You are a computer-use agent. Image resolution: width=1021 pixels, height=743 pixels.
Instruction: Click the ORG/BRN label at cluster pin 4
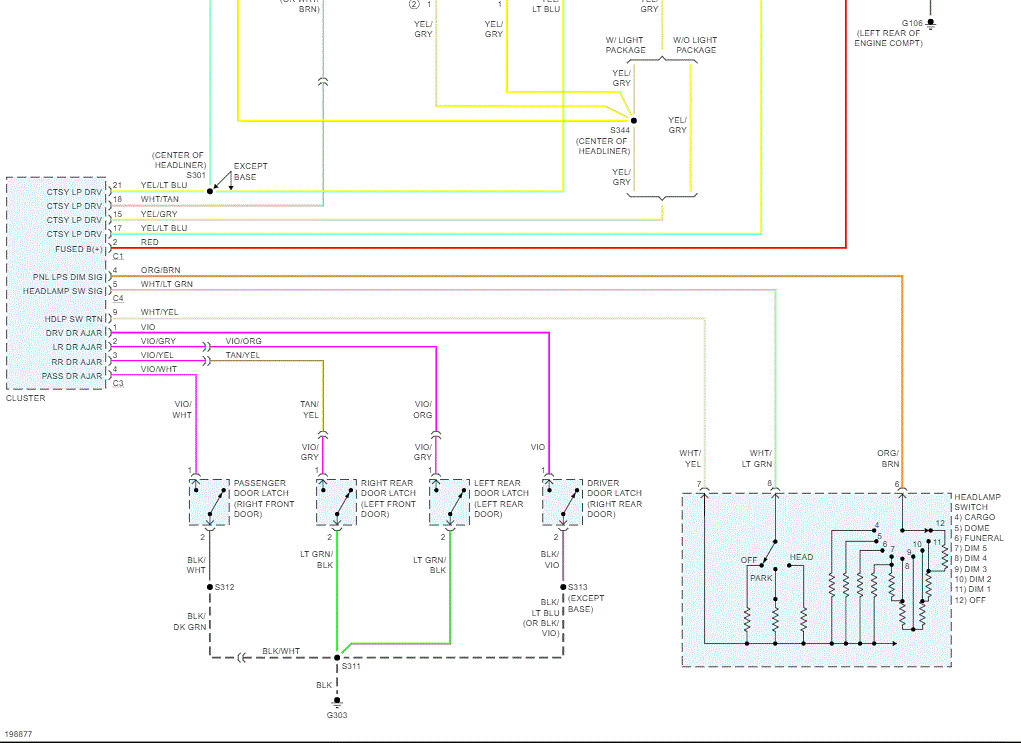click(x=160, y=270)
